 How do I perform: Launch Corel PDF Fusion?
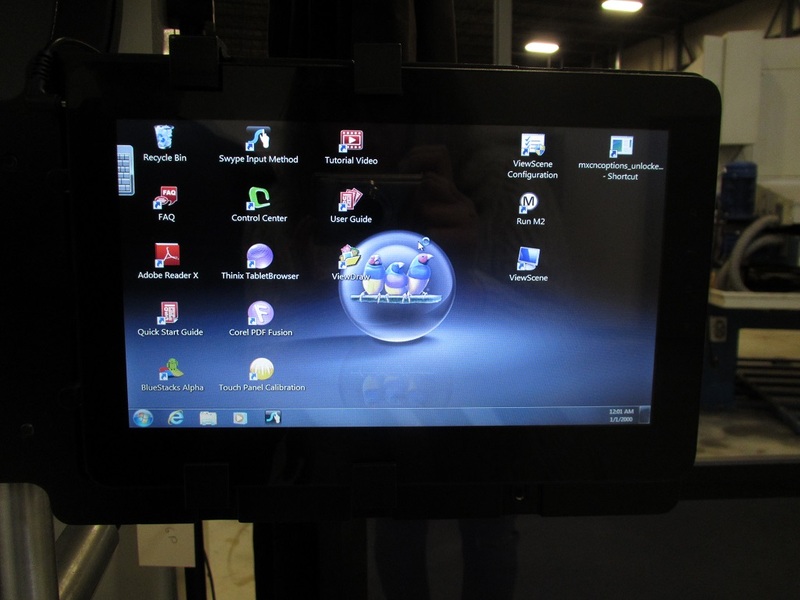coord(260,314)
